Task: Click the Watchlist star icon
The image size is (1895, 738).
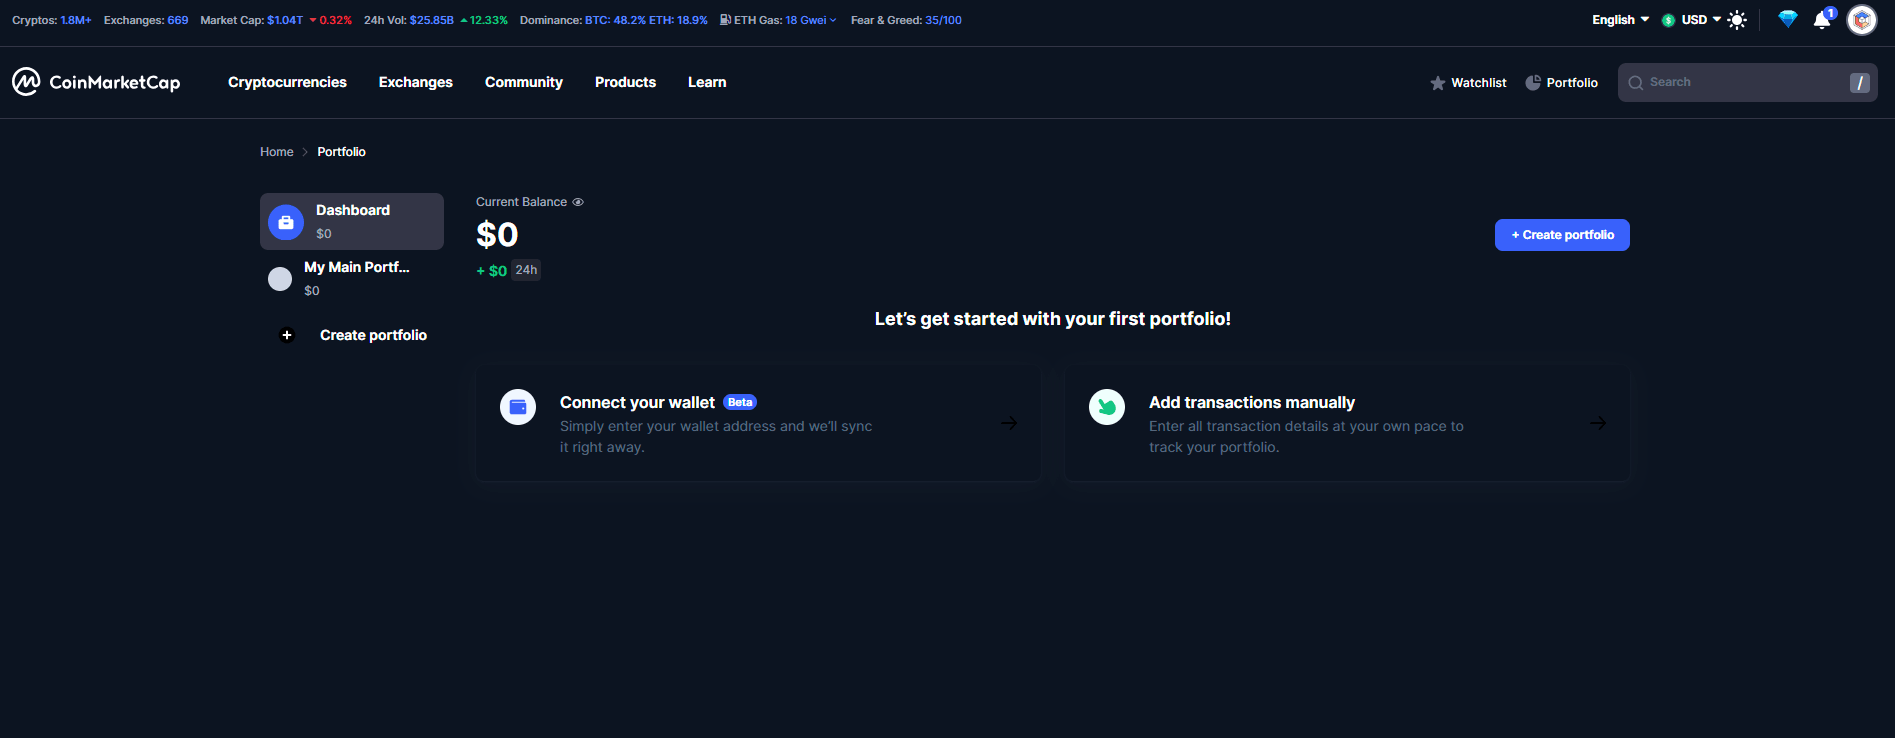Action: click(1438, 83)
